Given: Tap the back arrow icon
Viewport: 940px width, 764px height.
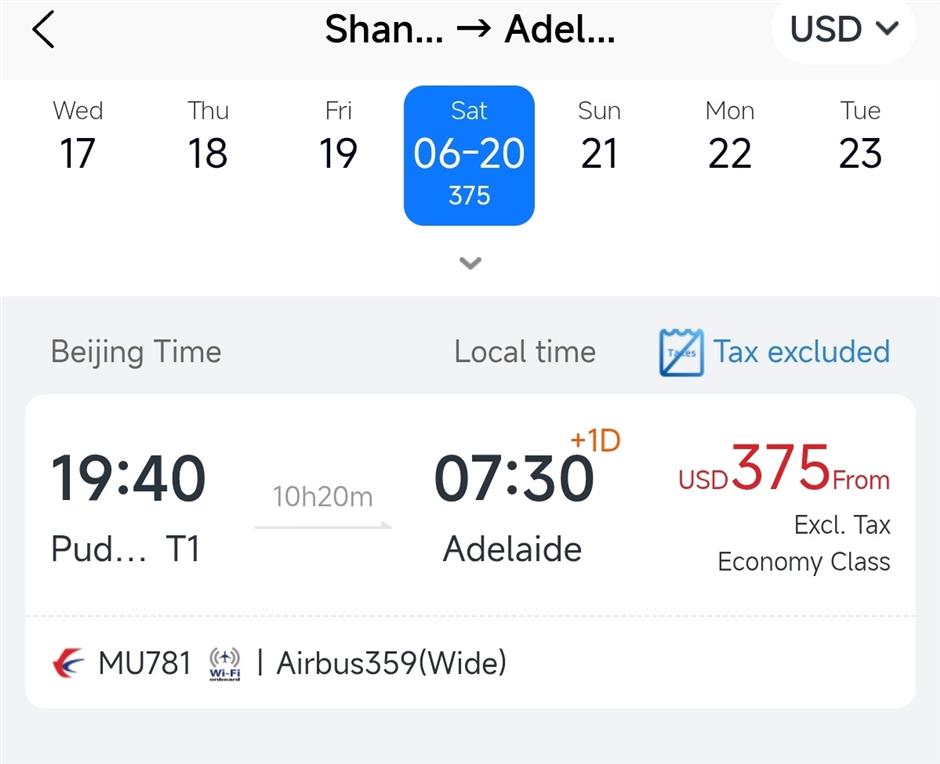Looking at the screenshot, I should (43, 30).
